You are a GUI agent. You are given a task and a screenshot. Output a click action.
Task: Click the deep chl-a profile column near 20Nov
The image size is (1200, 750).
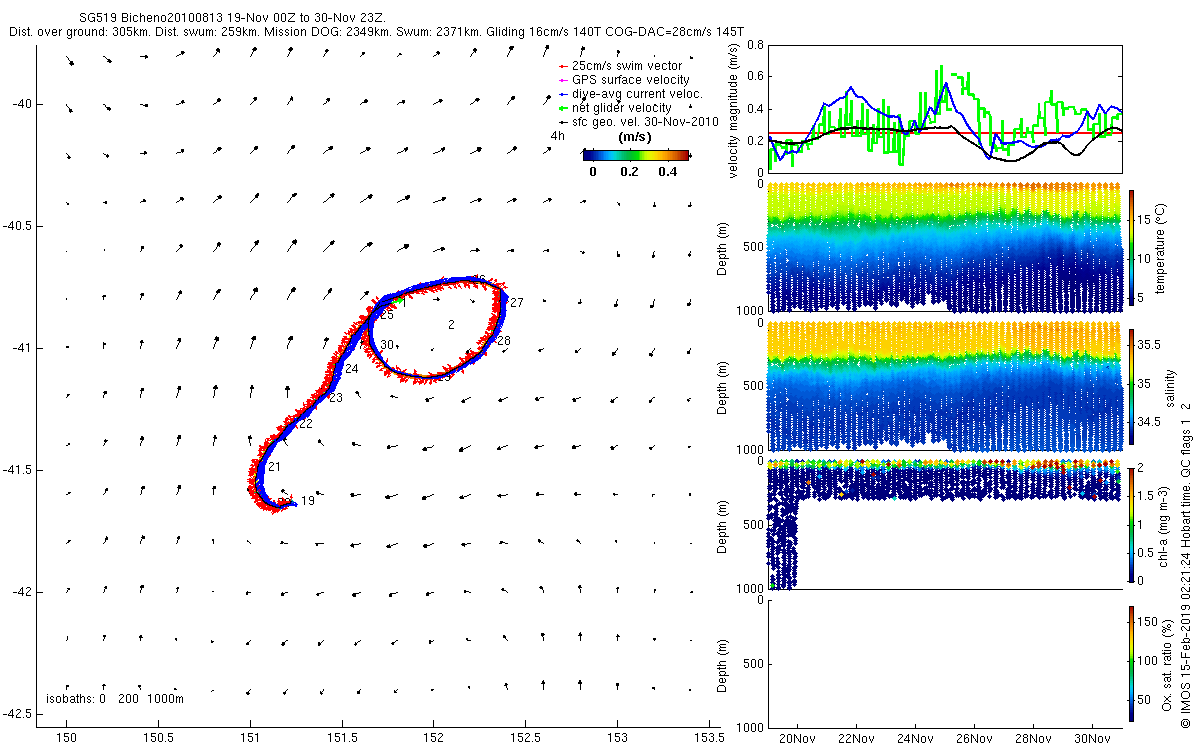[x=783, y=525]
